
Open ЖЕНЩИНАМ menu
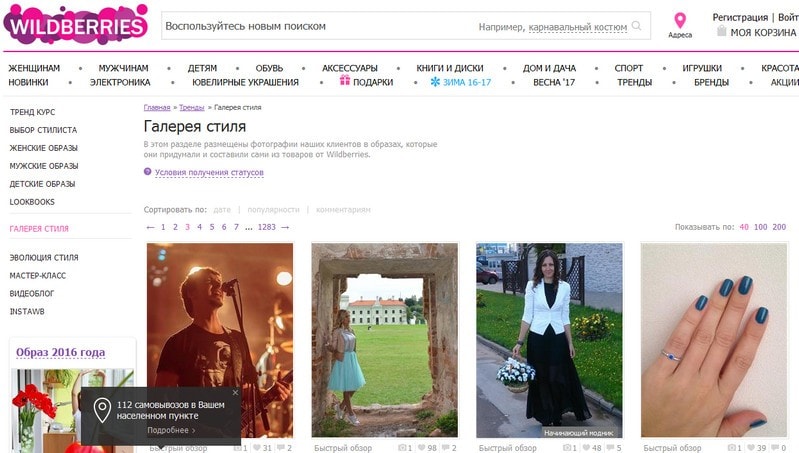[34, 68]
